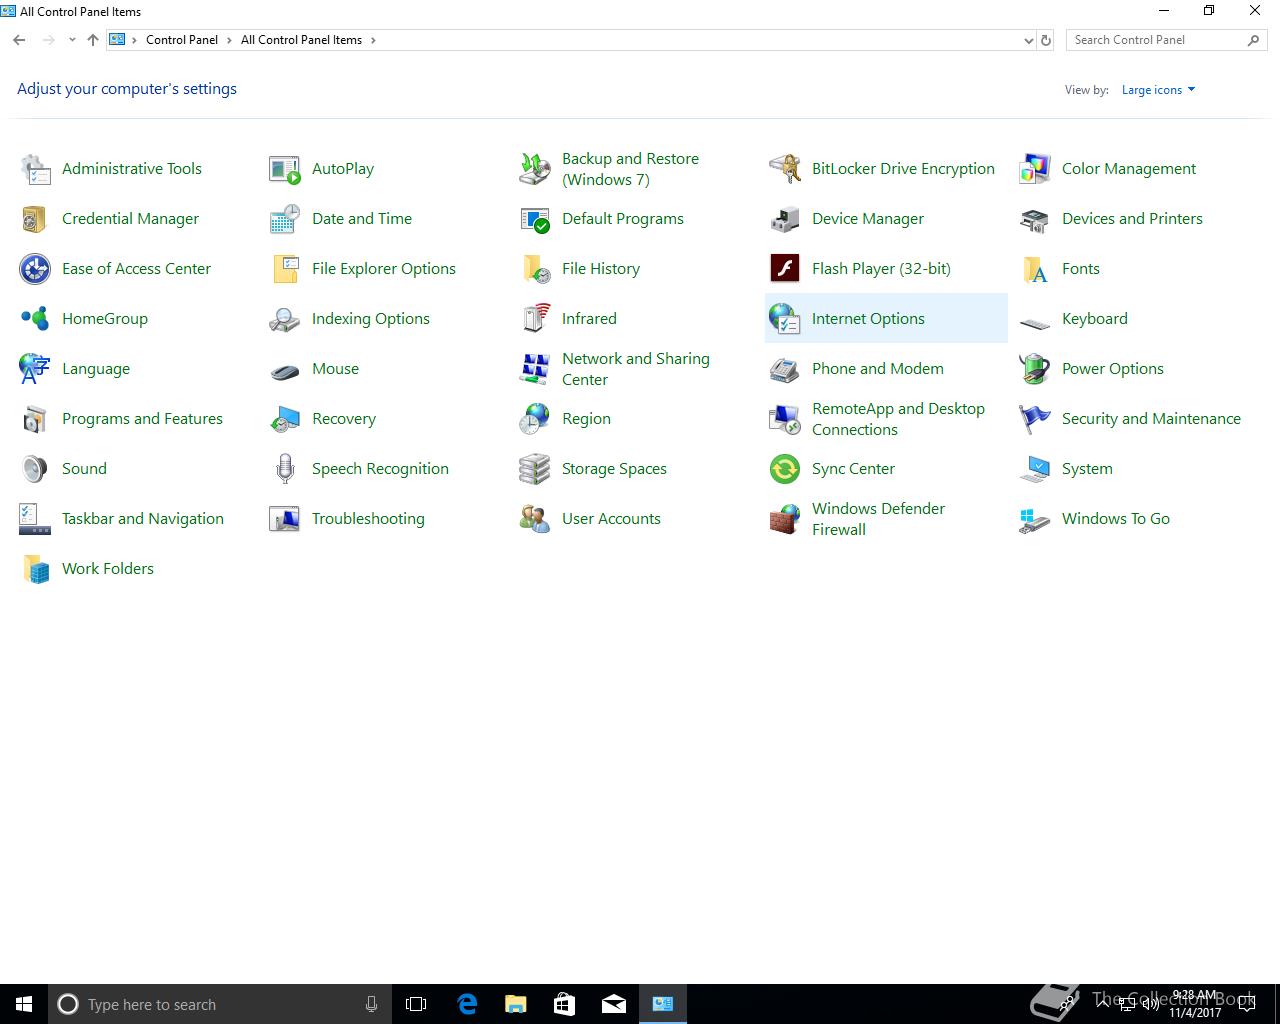Open the Ease of Access Center icon

click(35, 269)
